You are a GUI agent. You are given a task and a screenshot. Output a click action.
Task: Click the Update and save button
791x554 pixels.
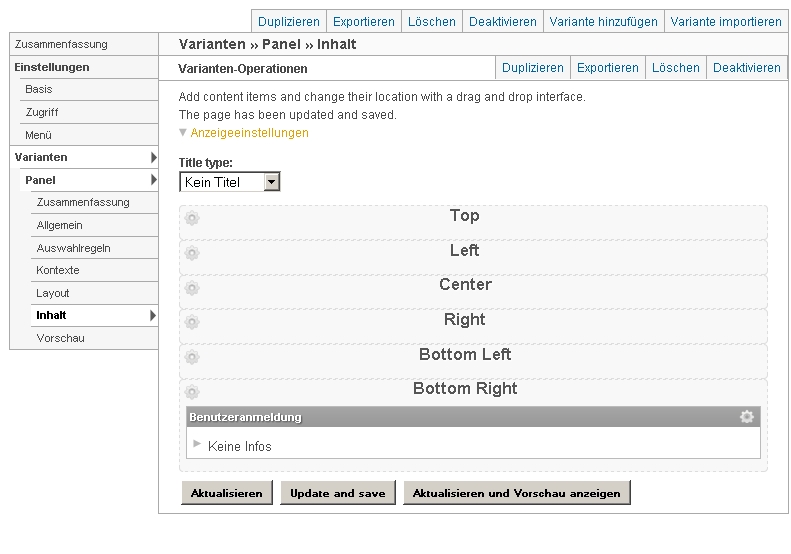pos(337,493)
